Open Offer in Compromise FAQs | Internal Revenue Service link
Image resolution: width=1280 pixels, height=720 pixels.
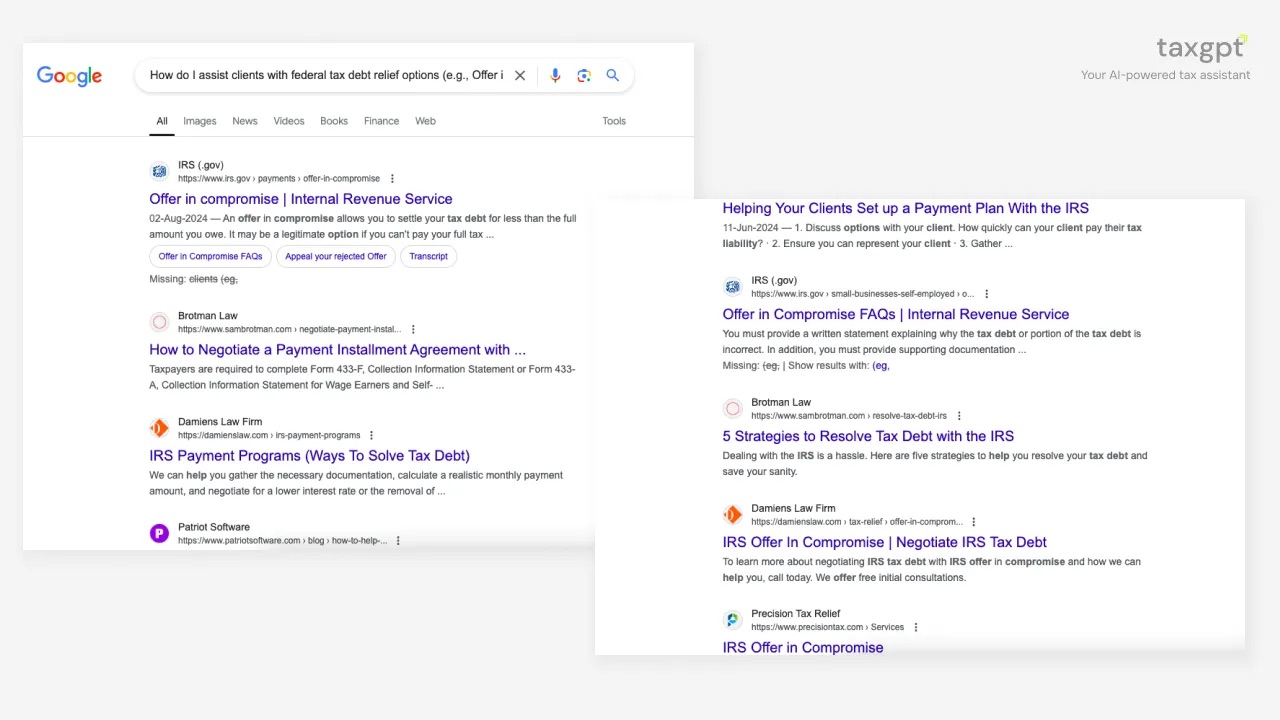coord(896,314)
